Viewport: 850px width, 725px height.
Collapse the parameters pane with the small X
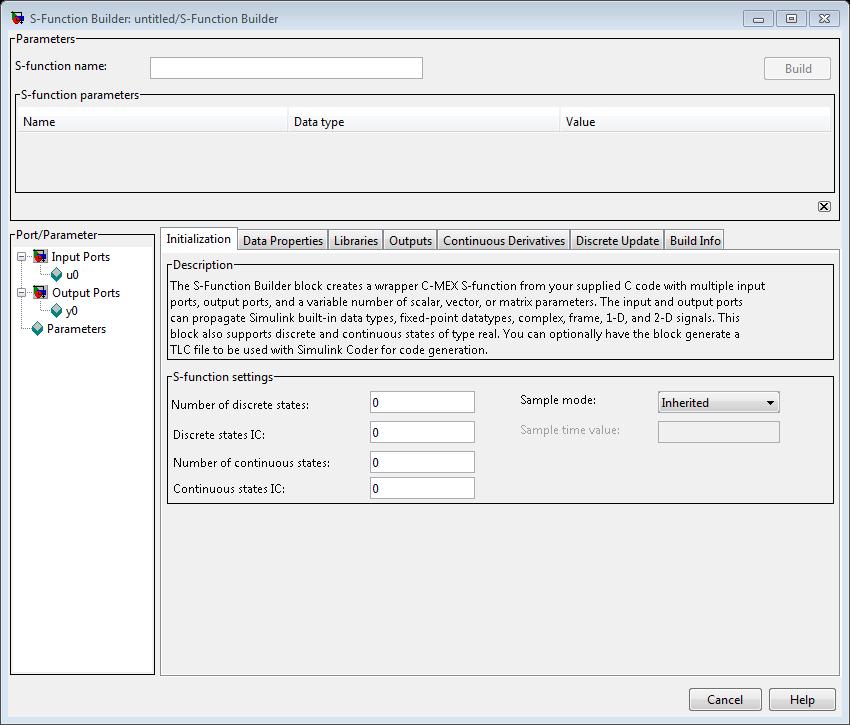[x=824, y=207]
